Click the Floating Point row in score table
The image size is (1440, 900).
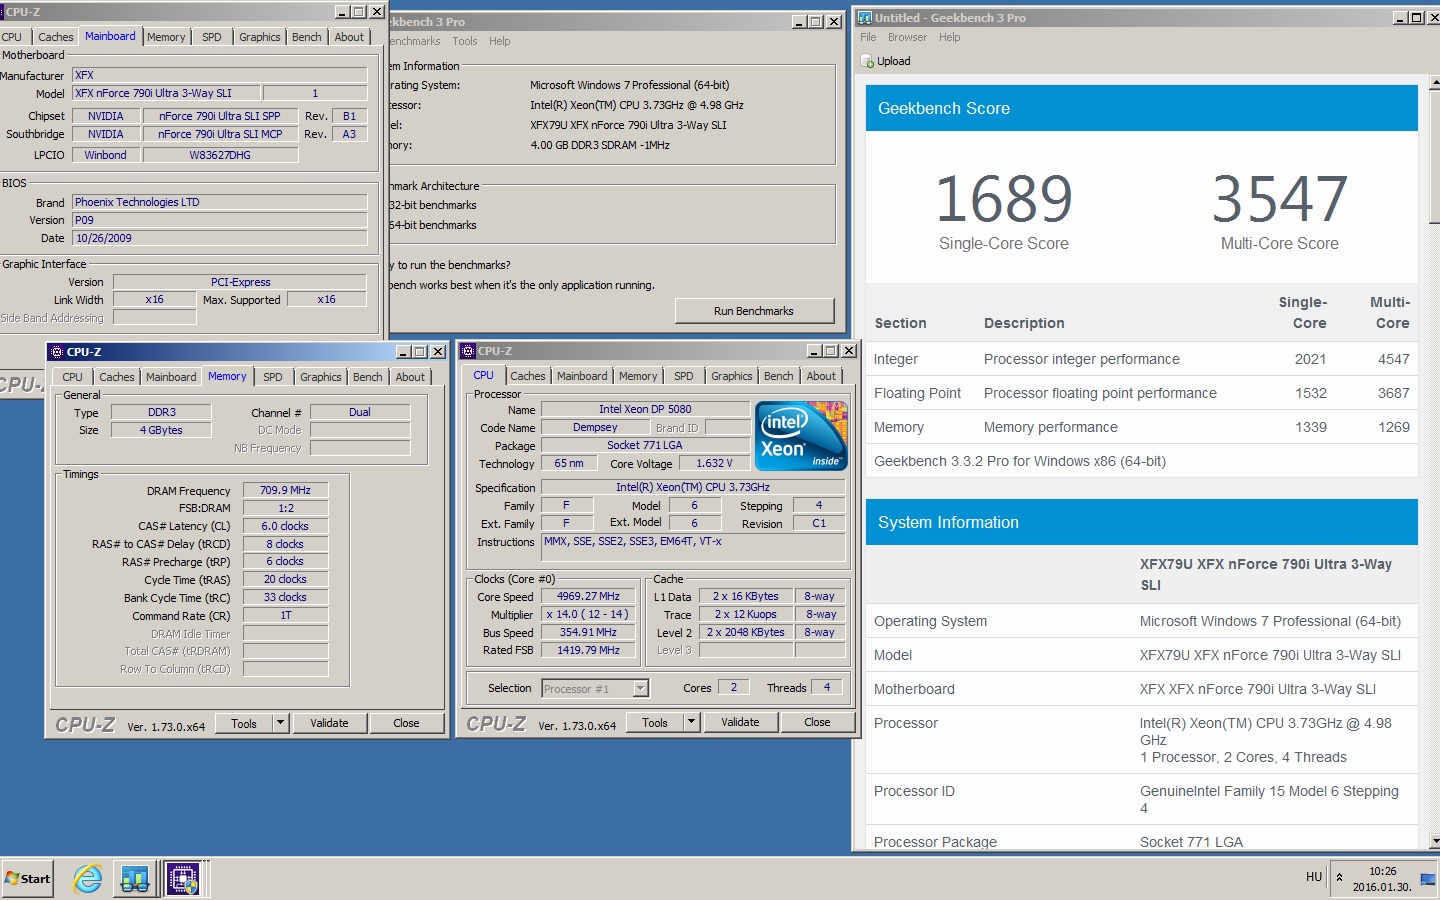(1142, 393)
